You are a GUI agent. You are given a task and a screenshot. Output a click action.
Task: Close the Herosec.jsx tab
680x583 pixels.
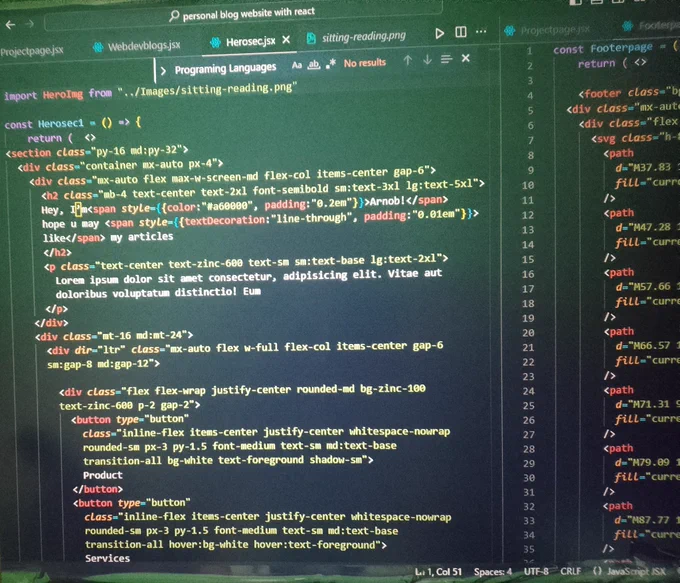coord(286,40)
